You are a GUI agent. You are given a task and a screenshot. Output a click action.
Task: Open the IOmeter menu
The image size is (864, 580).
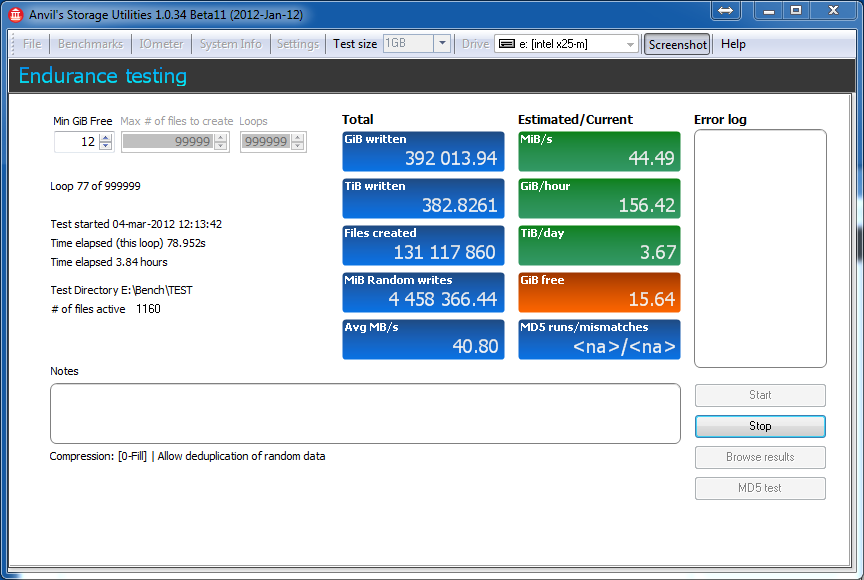coord(161,44)
